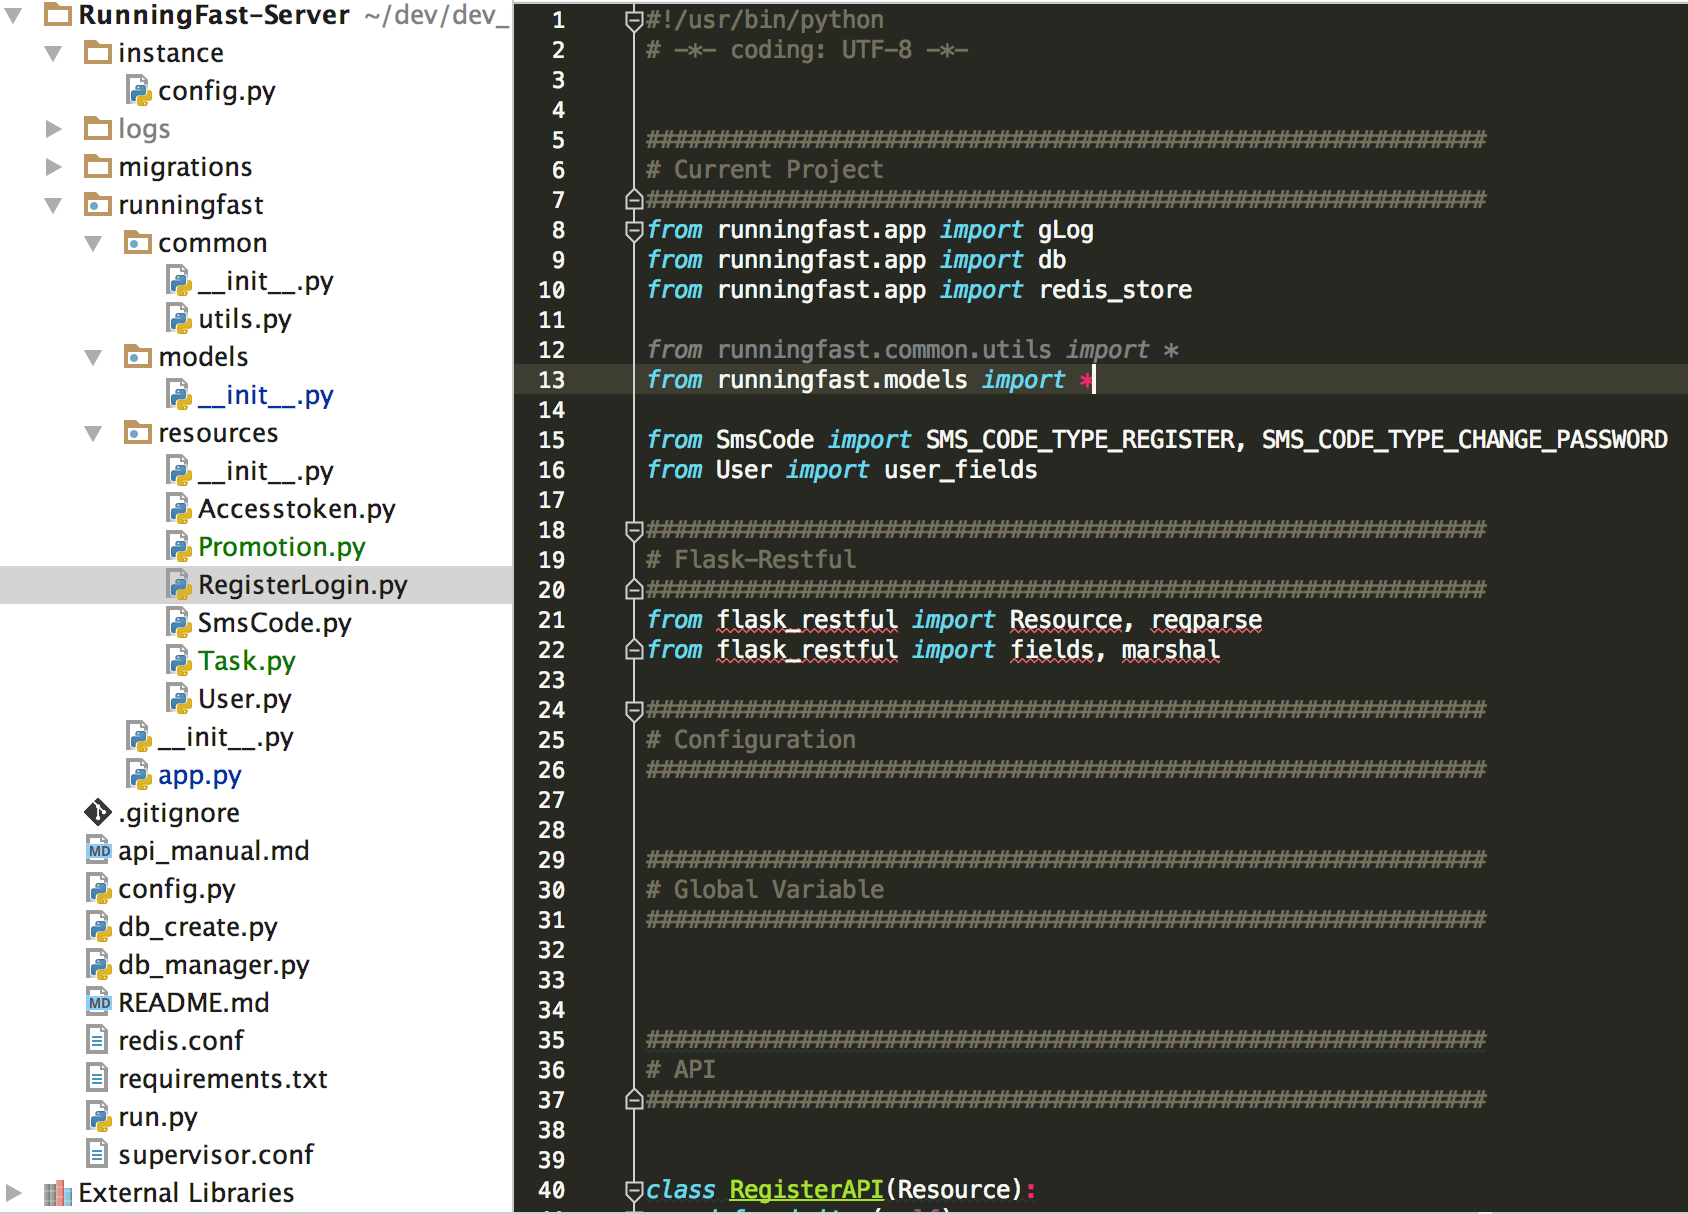The image size is (1688, 1214).
Task: Open __init__.py under the common folder
Action: 265,281
